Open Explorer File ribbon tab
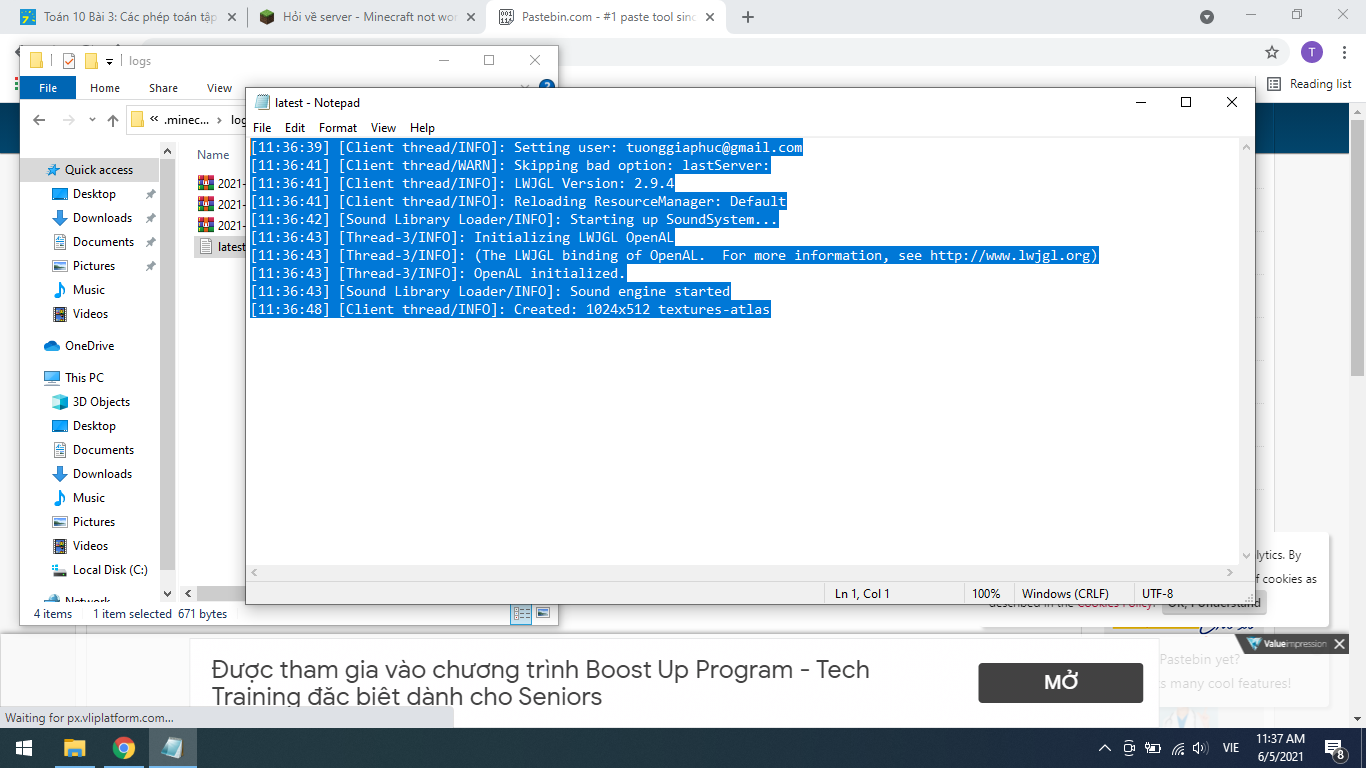 click(48, 88)
